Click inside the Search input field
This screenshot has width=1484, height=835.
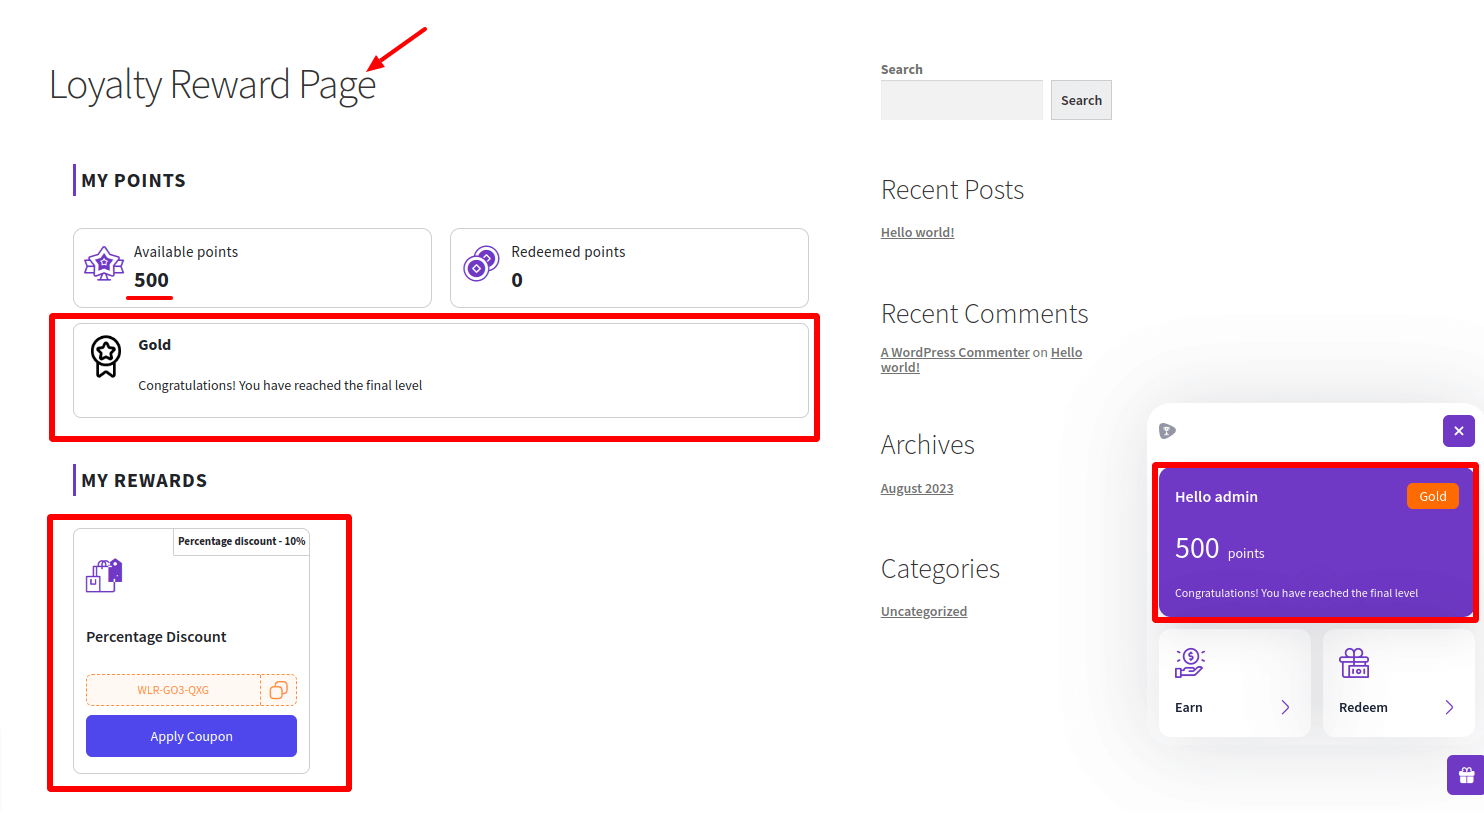click(960, 100)
